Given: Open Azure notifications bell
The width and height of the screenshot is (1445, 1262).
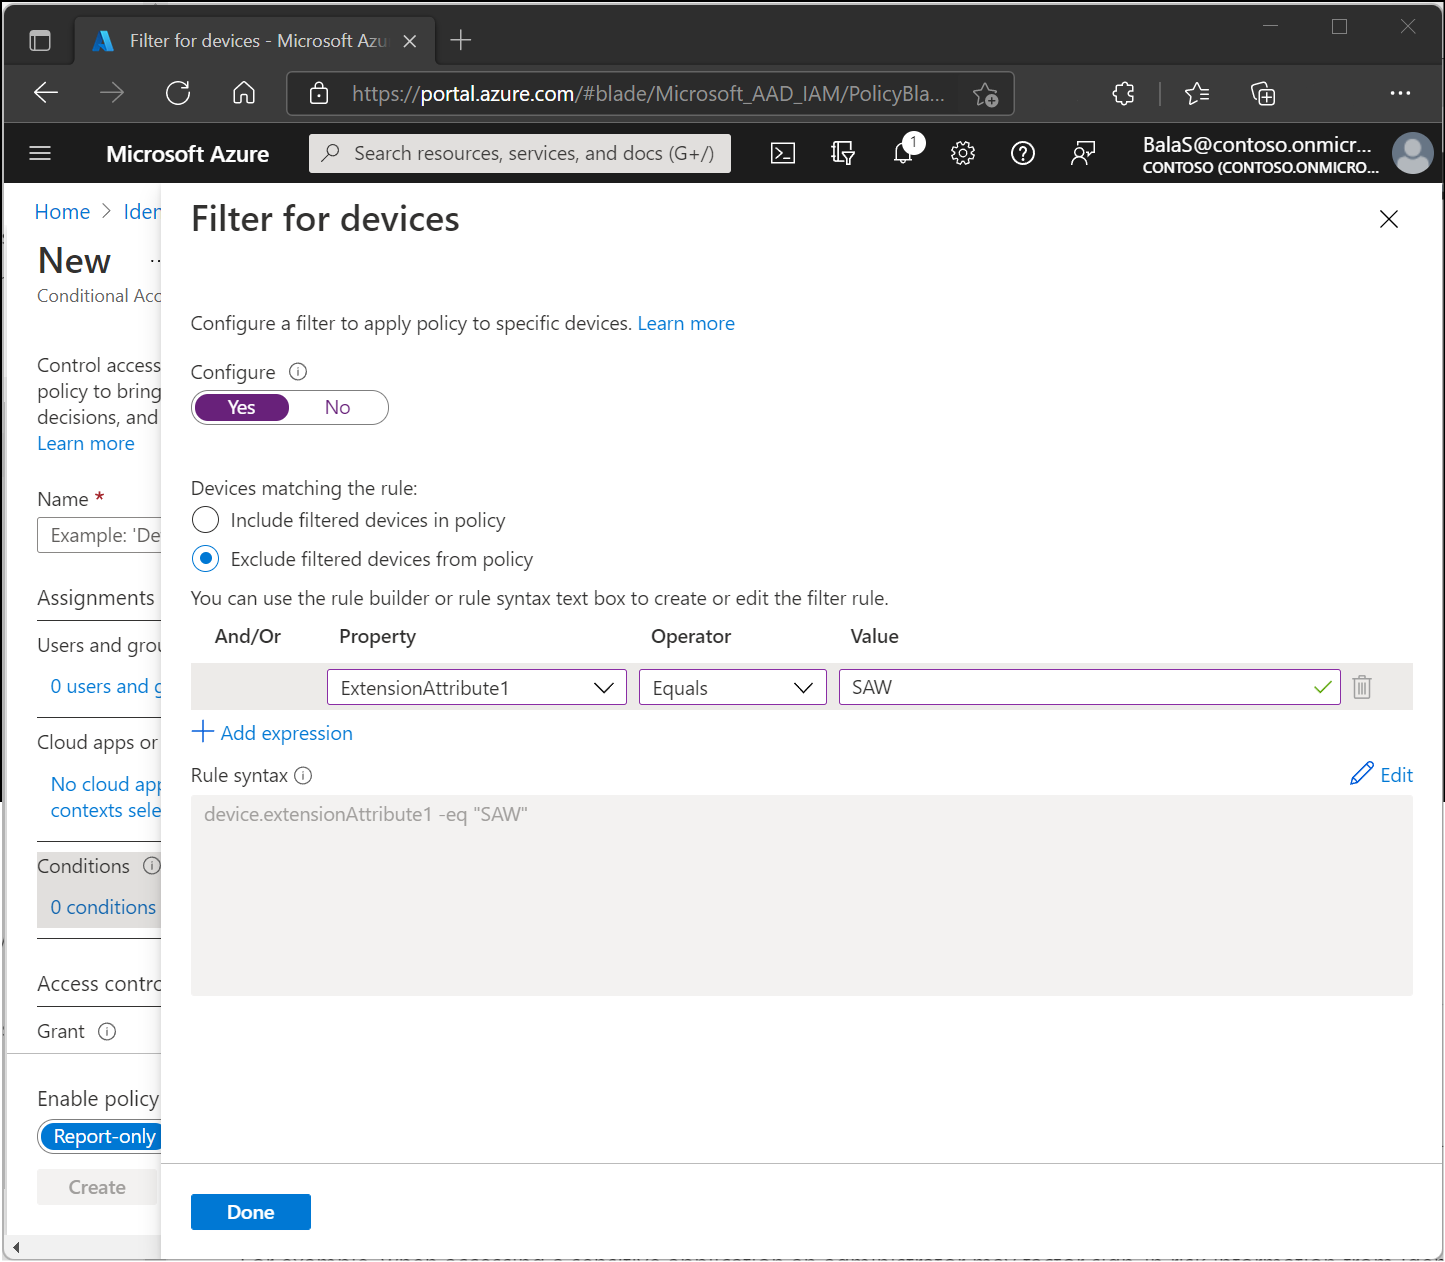Looking at the screenshot, I should tap(903, 153).
